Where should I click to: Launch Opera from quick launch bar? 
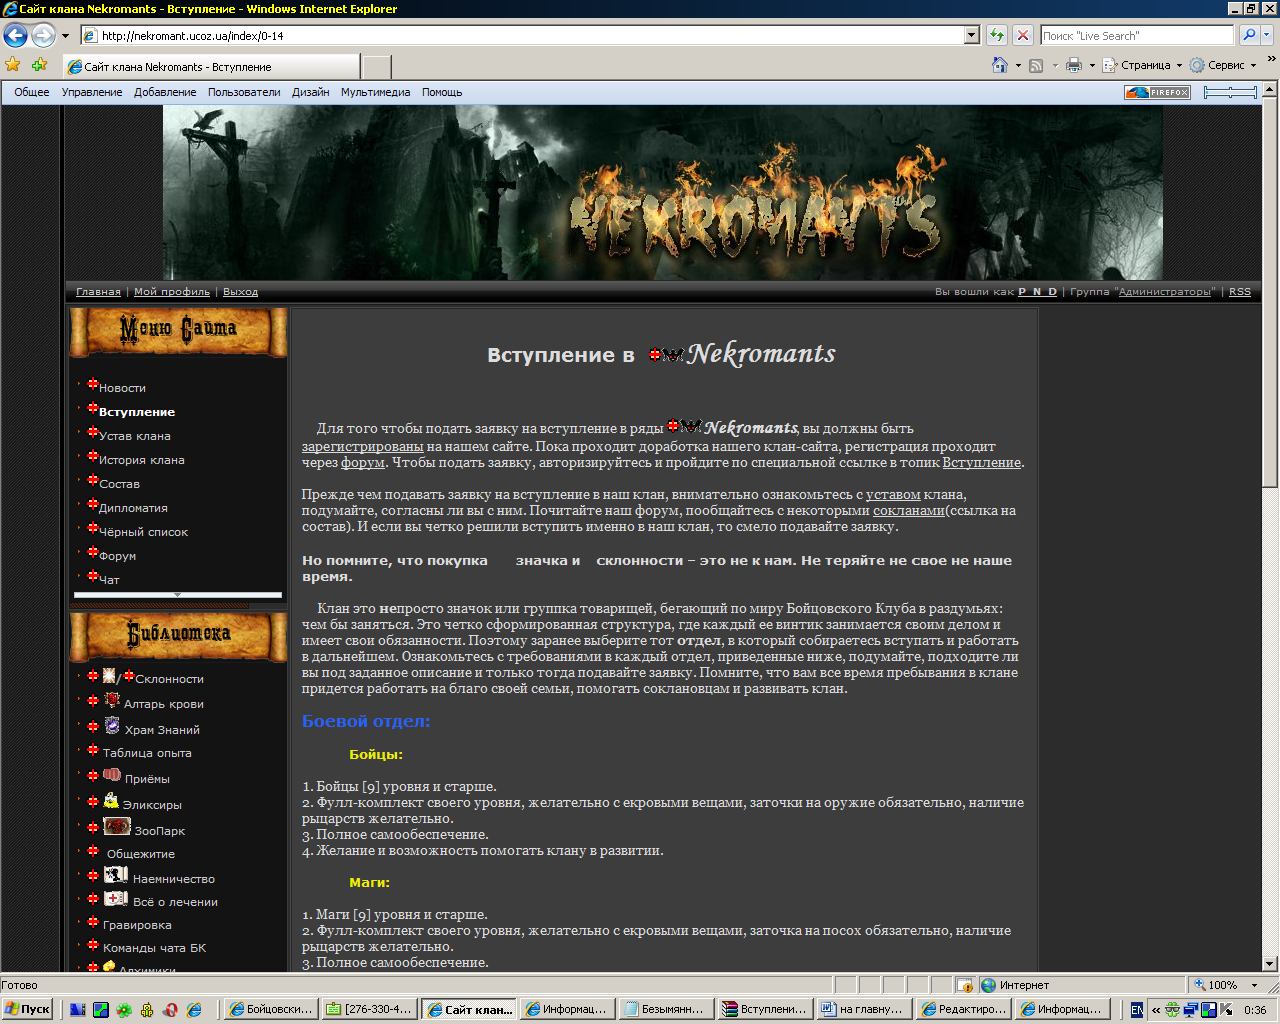171,1010
